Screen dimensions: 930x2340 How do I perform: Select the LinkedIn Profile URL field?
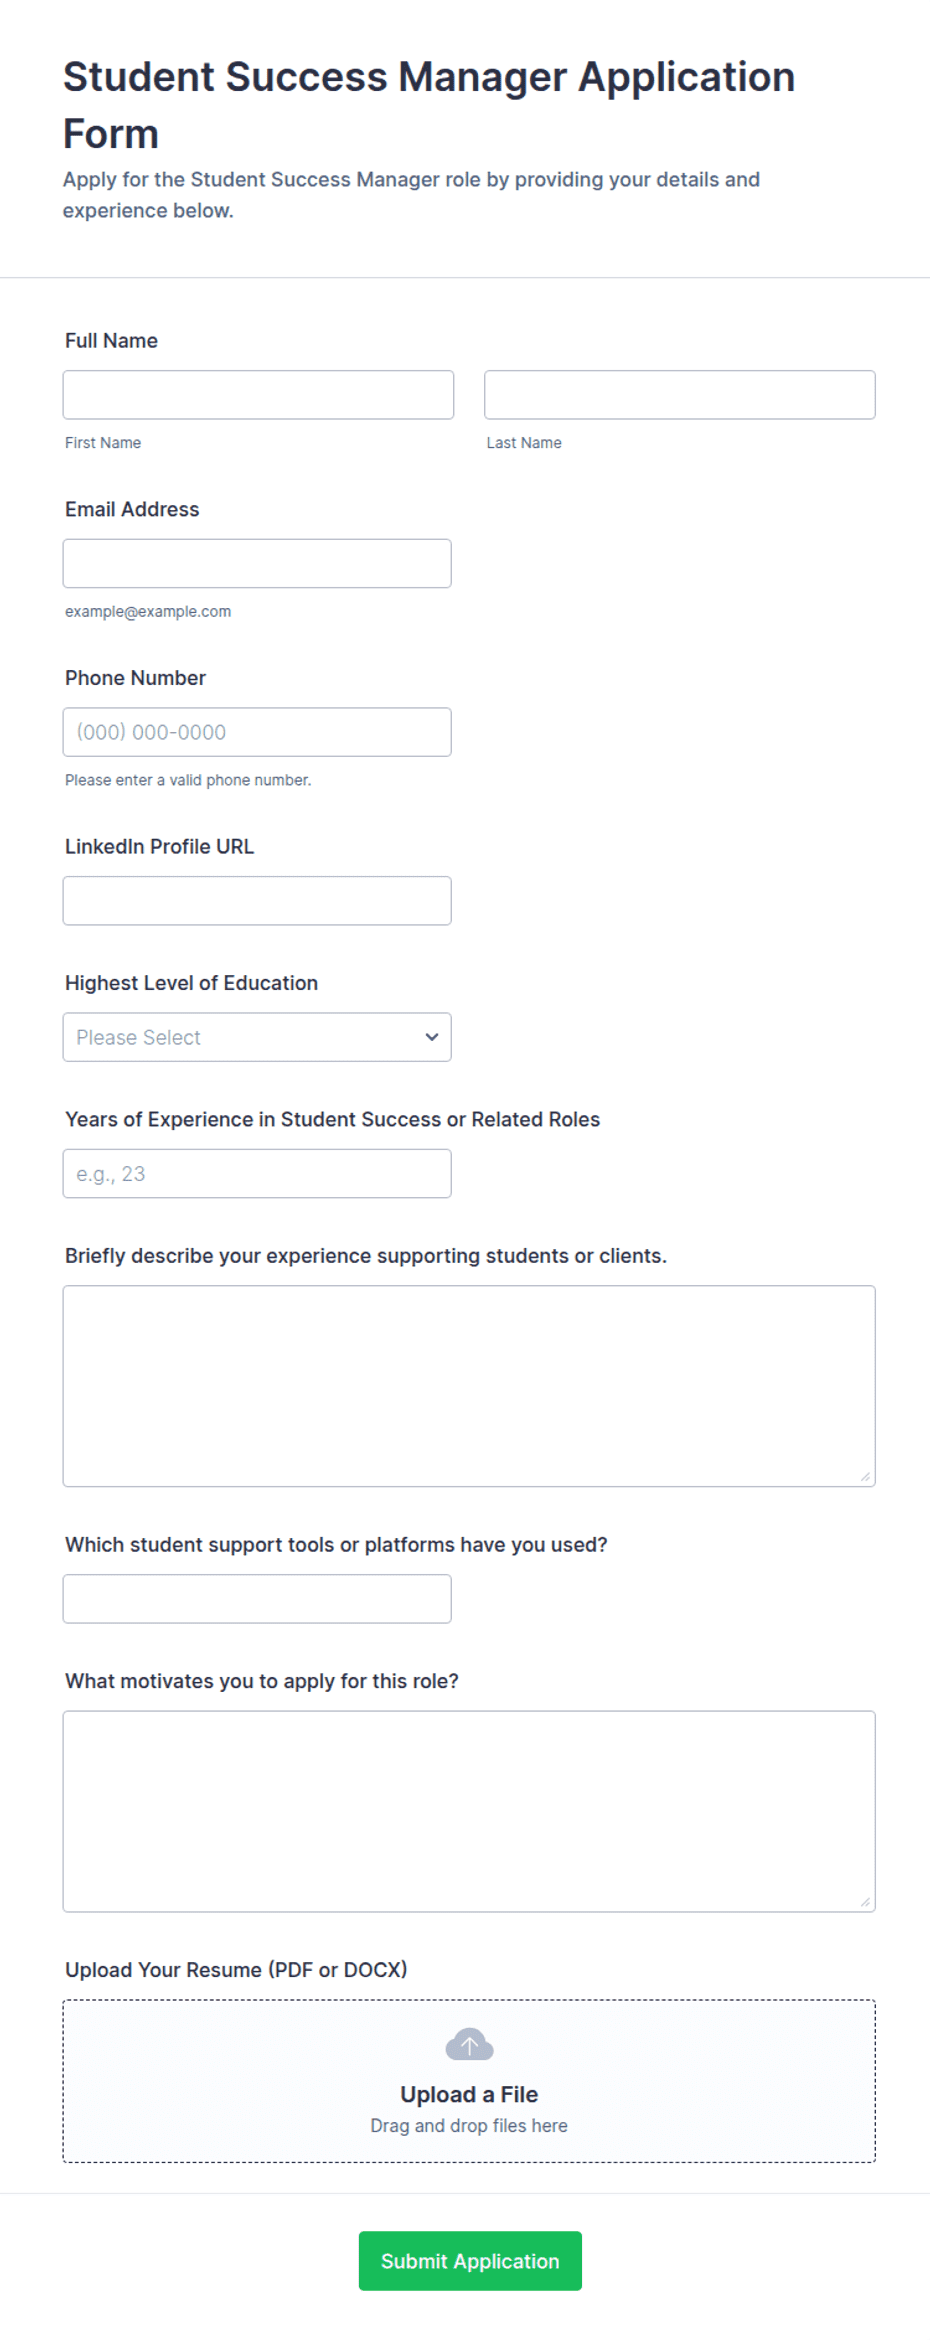pyautogui.click(x=257, y=901)
